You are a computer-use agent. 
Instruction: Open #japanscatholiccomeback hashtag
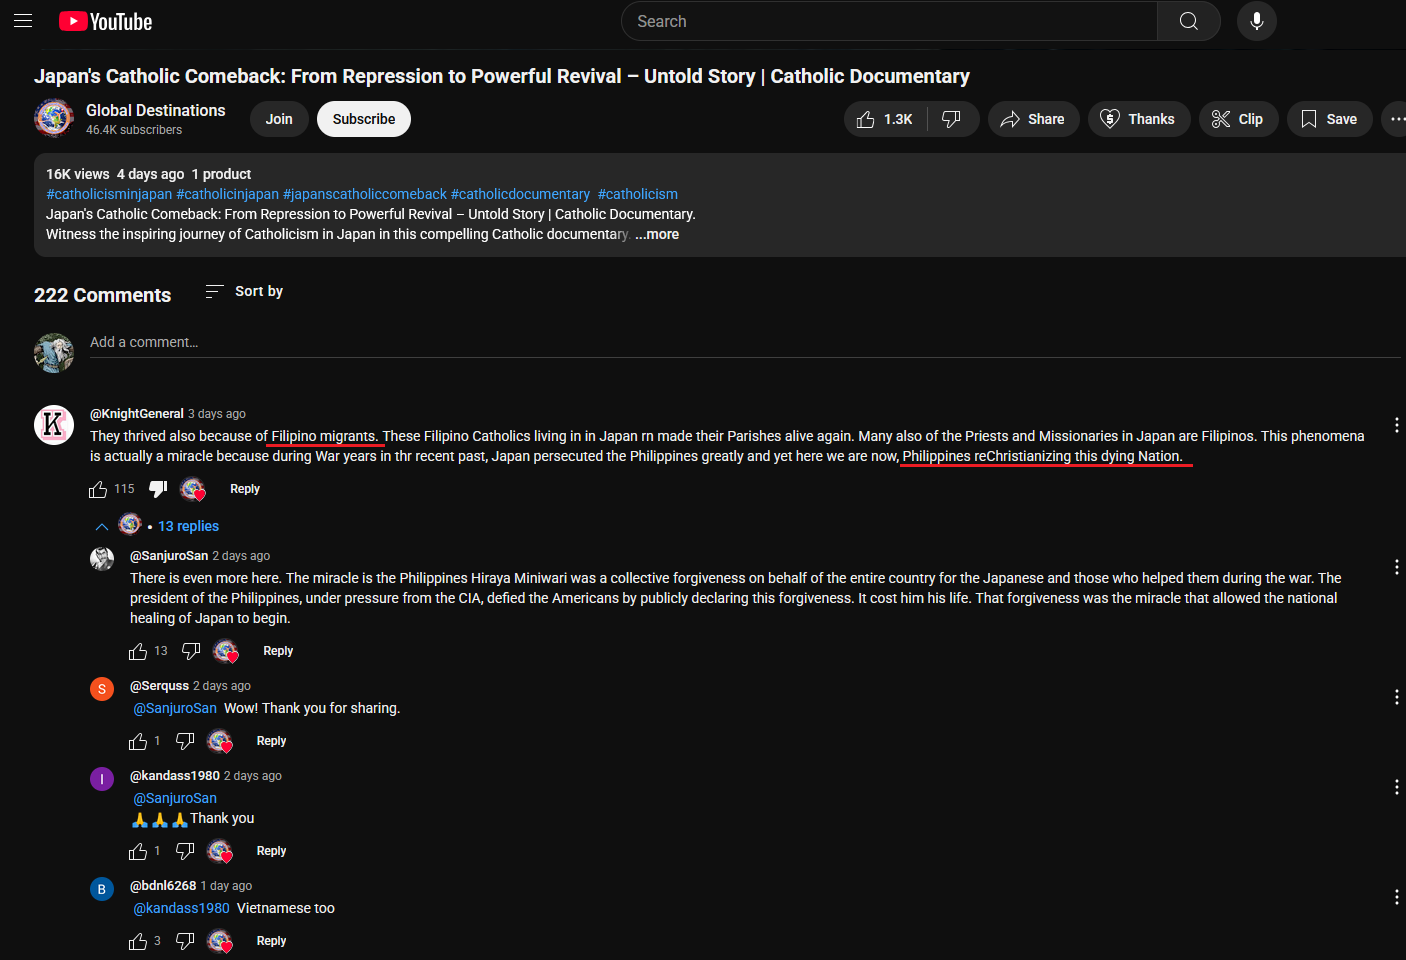[x=365, y=194]
